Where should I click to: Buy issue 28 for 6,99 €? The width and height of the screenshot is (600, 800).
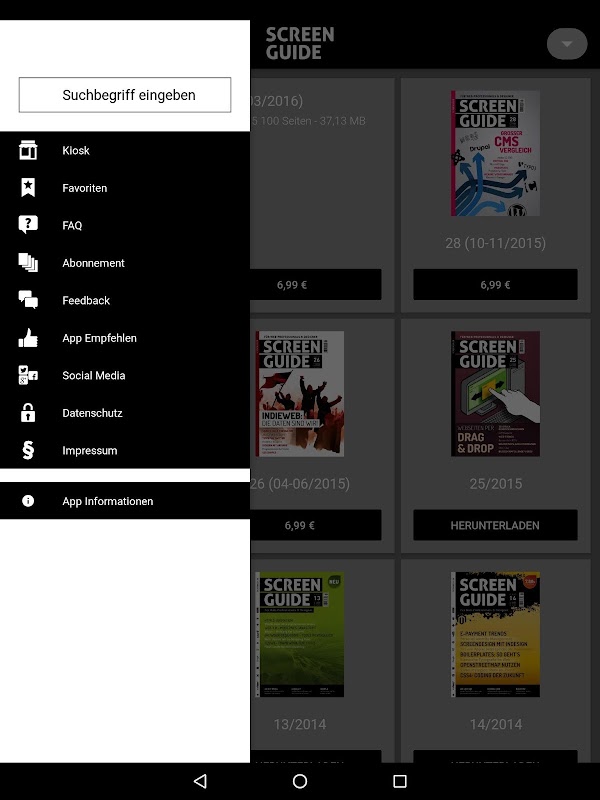click(x=495, y=285)
